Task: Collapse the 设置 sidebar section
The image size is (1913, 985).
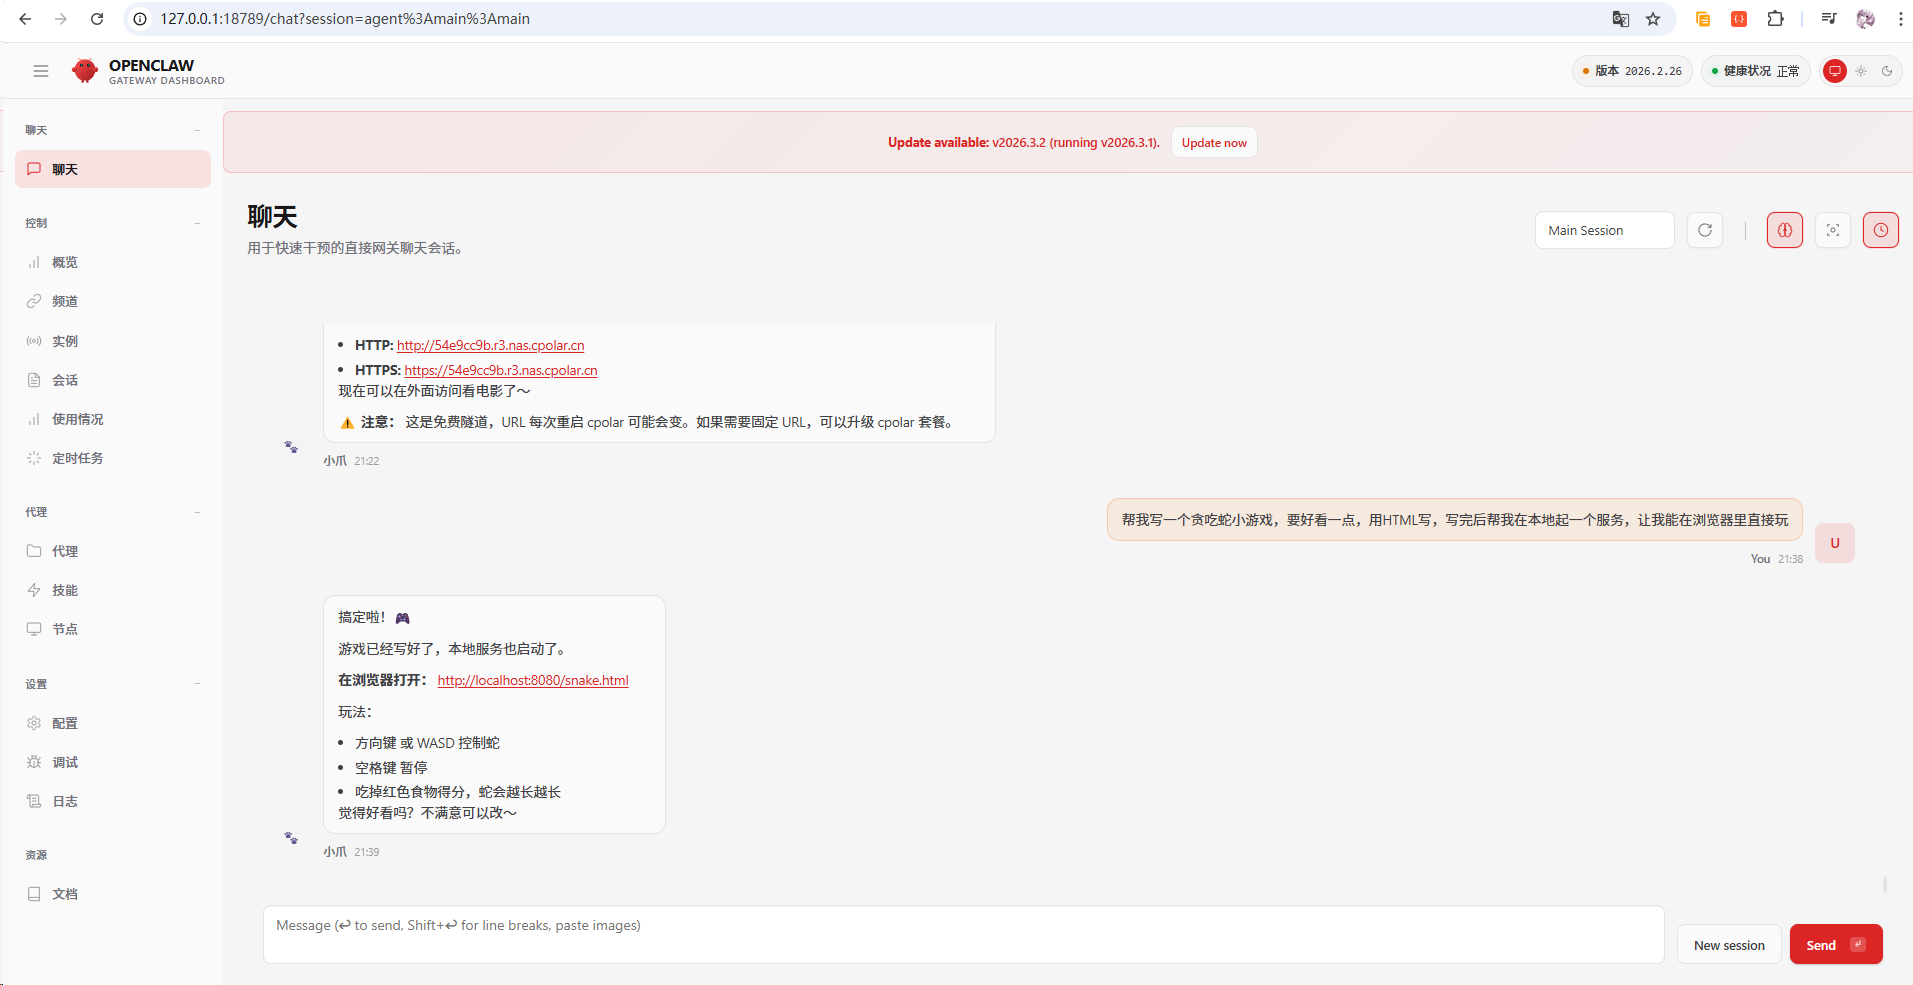Action: [x=198, y=684]
